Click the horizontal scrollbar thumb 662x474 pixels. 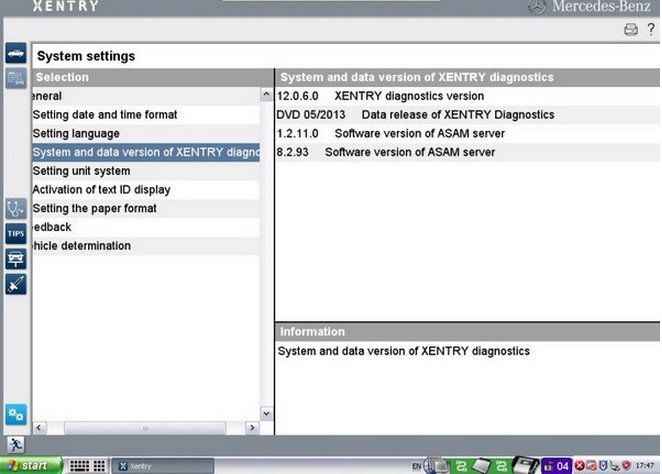tap(145, 428)
